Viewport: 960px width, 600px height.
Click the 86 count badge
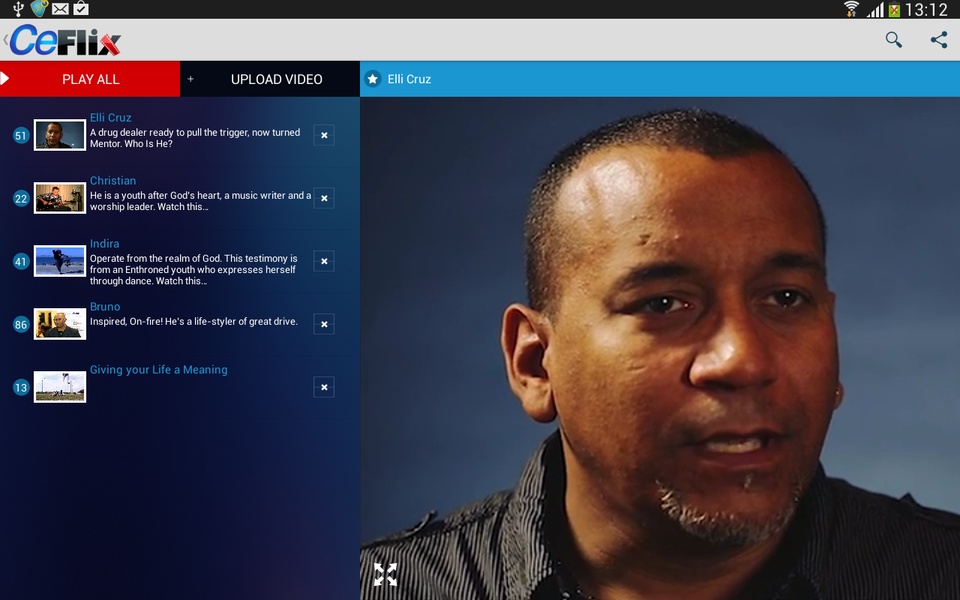(x=21, y=324)
